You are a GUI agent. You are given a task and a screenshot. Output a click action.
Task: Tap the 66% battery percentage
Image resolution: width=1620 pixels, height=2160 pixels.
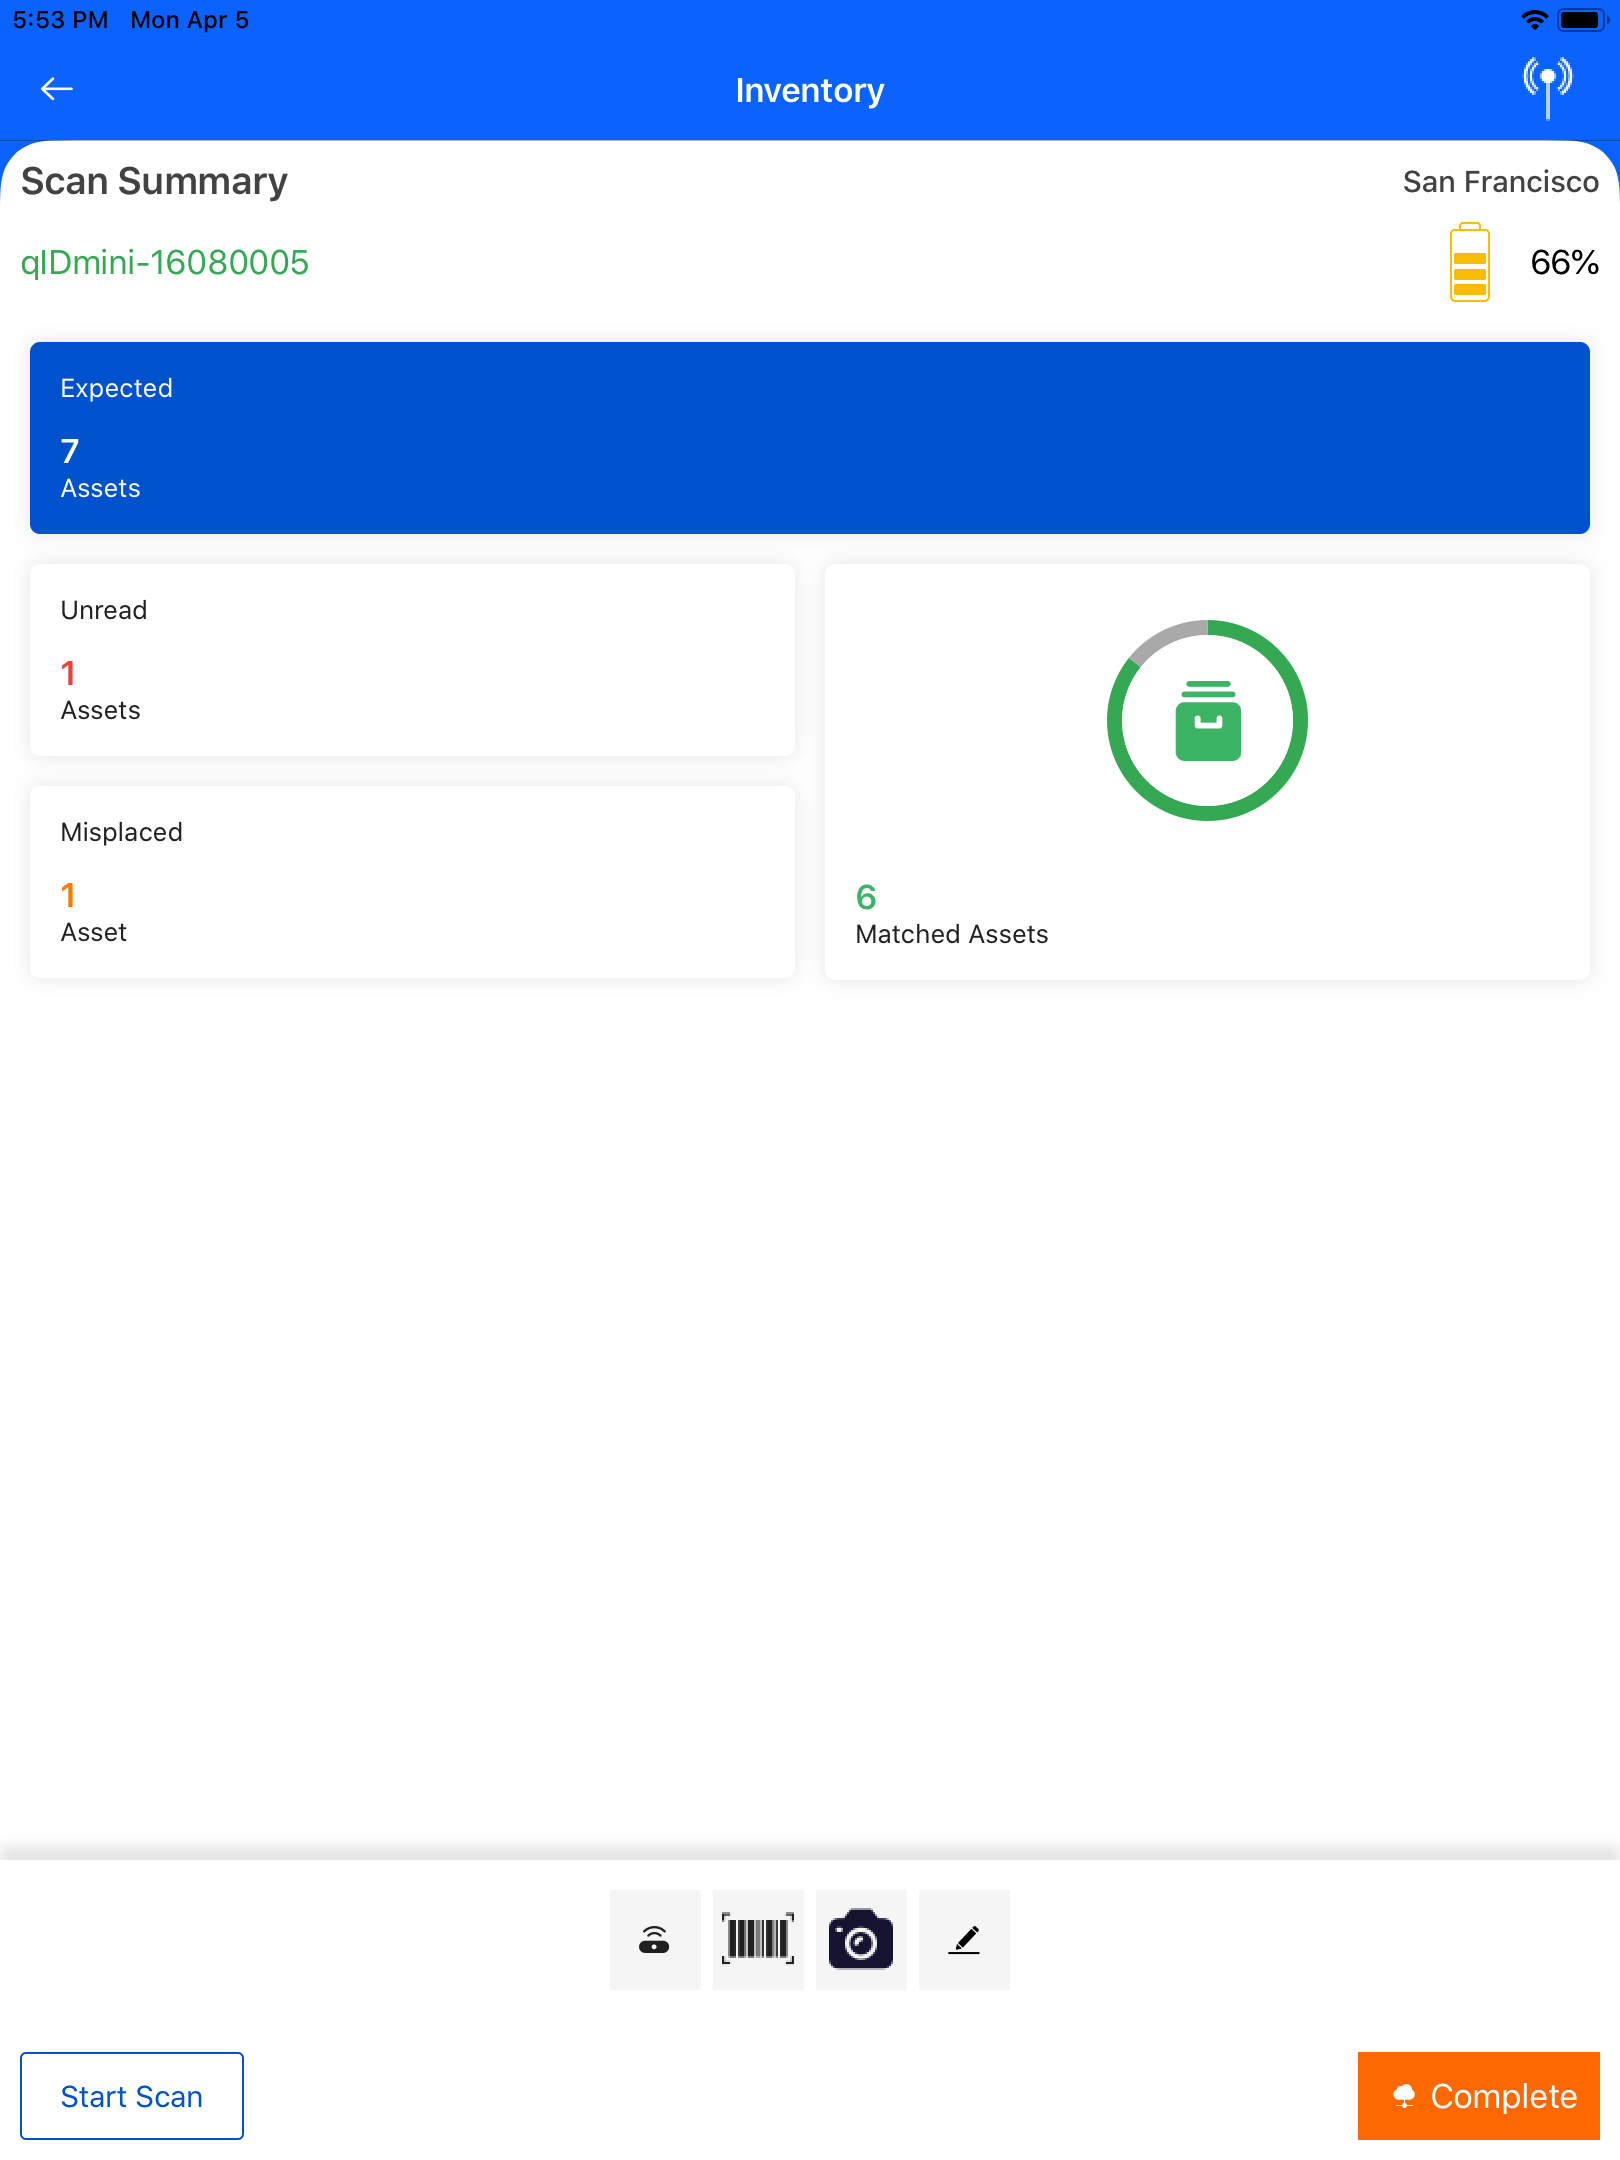click(x=1564, y=263)
